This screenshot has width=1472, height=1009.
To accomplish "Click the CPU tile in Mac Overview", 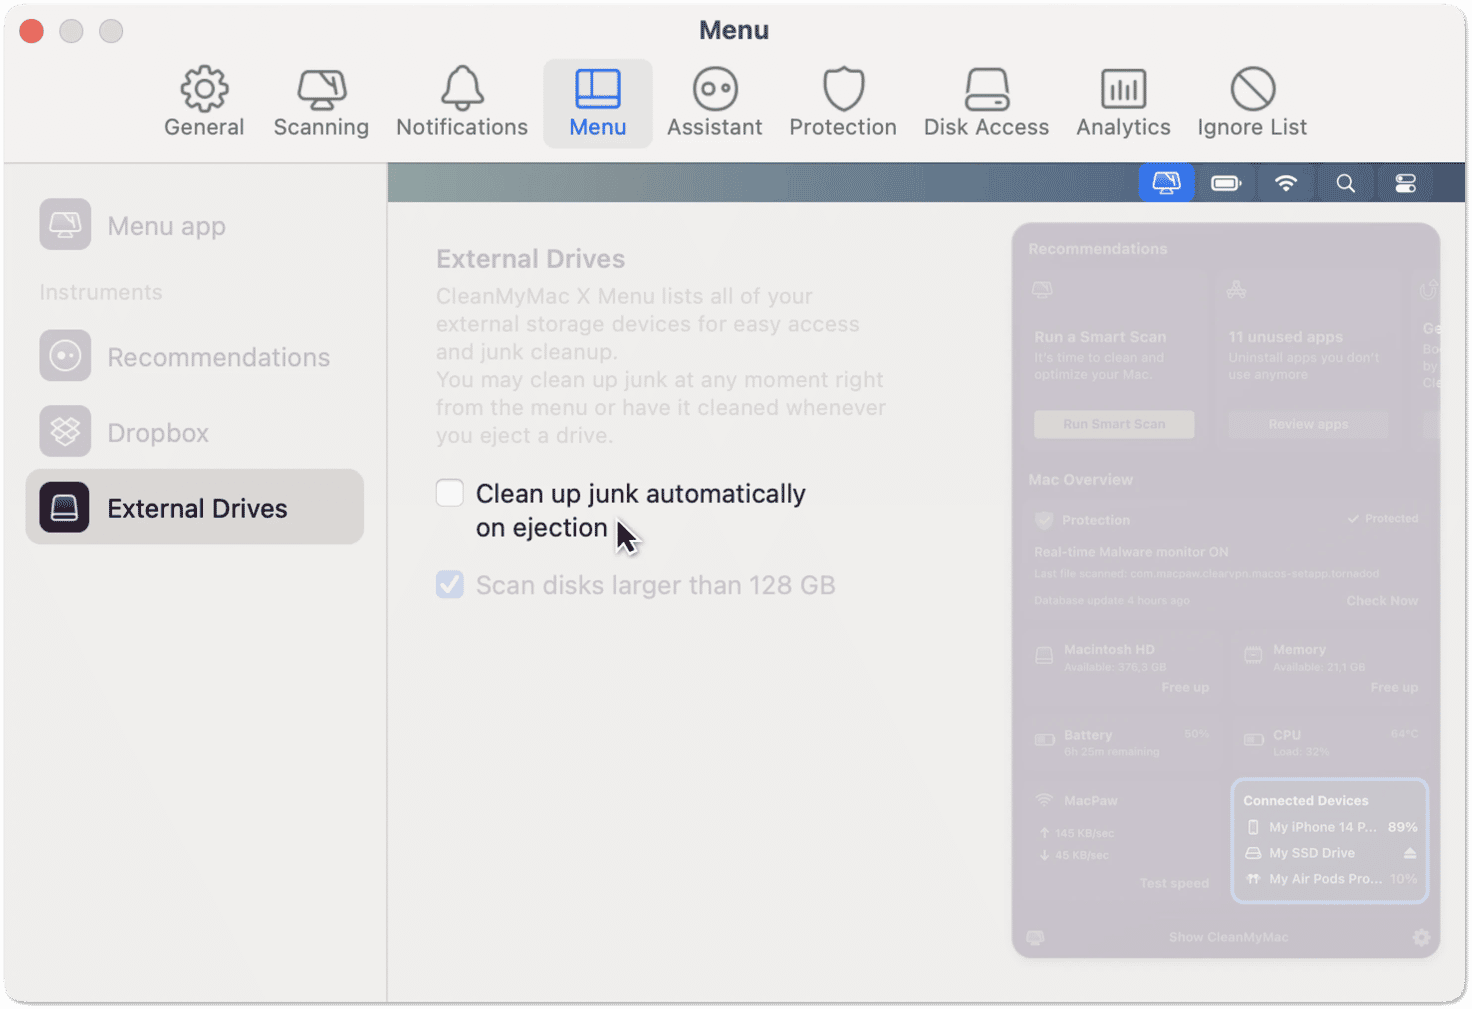I will point(1330,742).
